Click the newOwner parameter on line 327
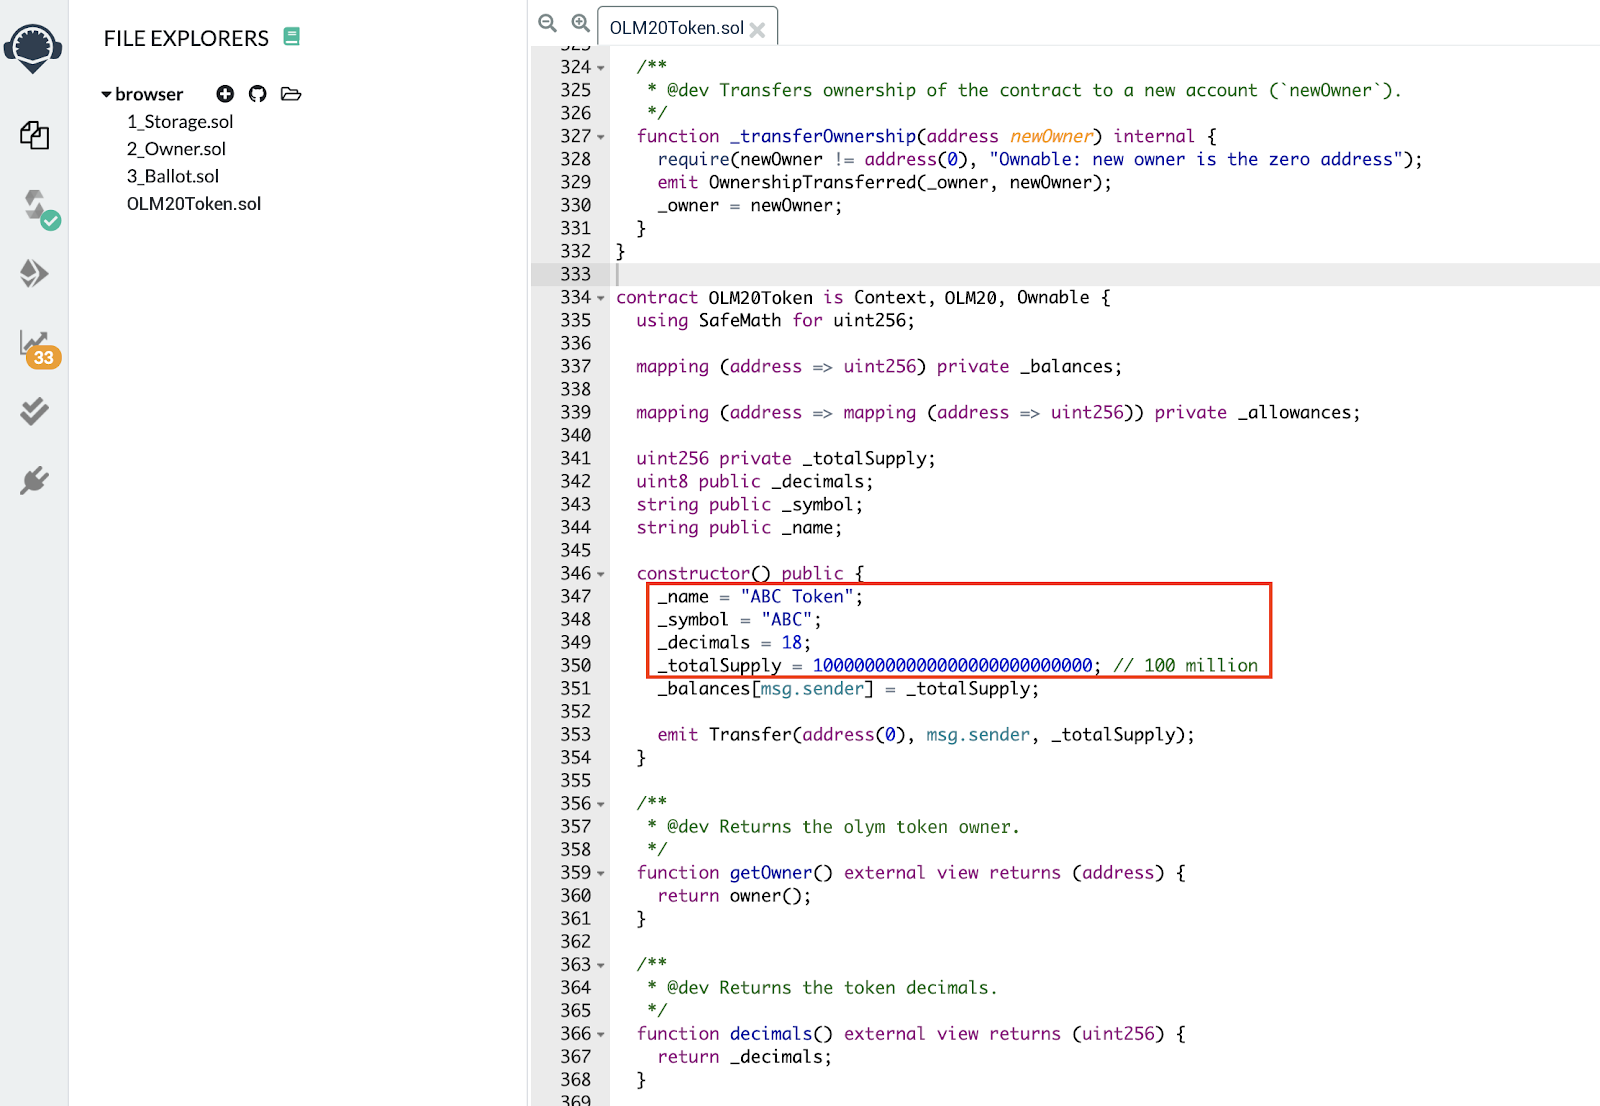Screen dimensions: 1600x1106 (1050, 136)
